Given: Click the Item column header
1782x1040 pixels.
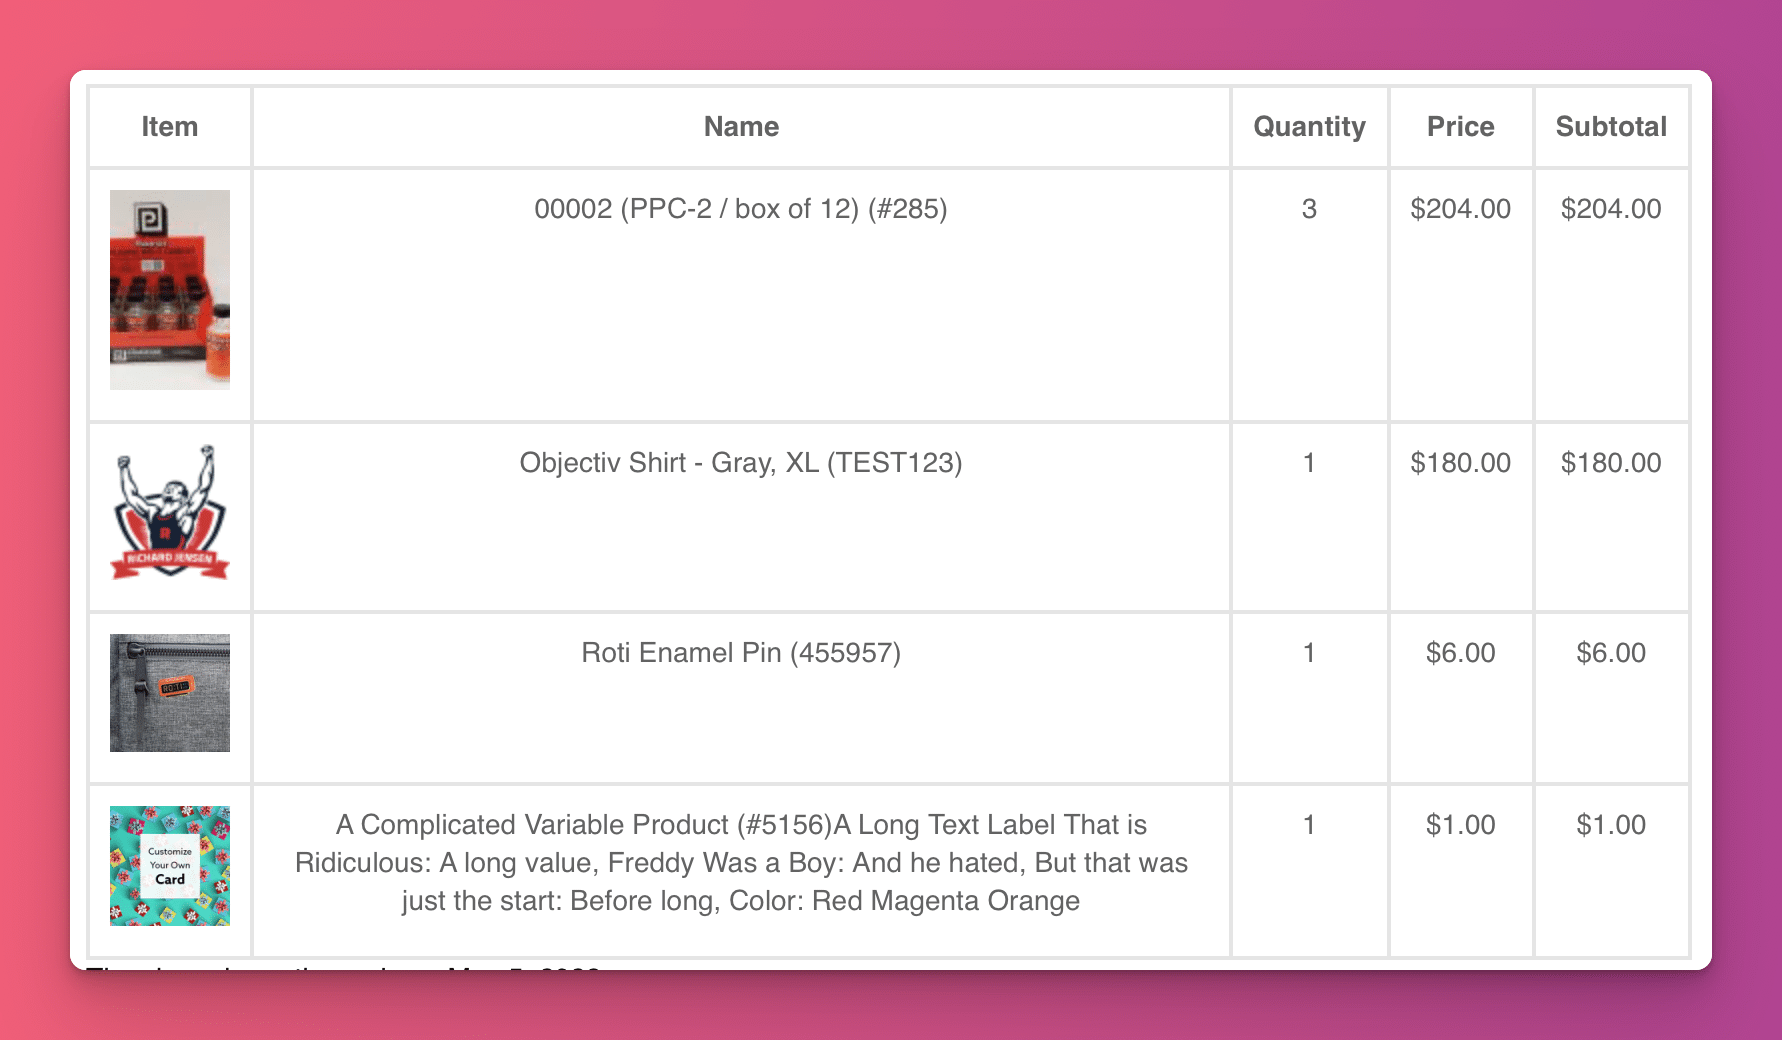Looking at the screenshot, I should click(x=170, y=127).
